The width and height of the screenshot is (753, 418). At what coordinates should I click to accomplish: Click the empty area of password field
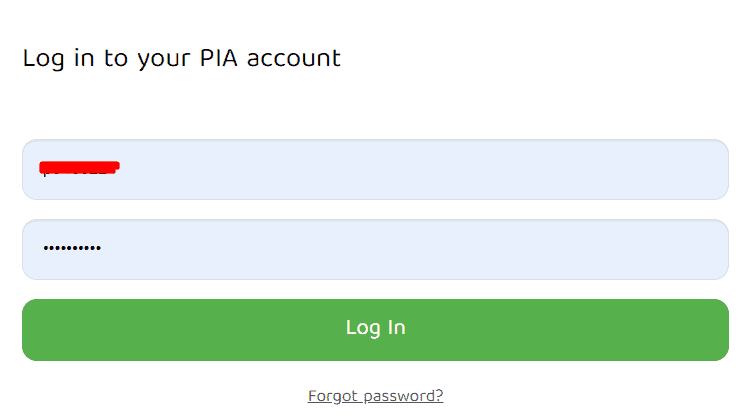click(x=450, y=249)
